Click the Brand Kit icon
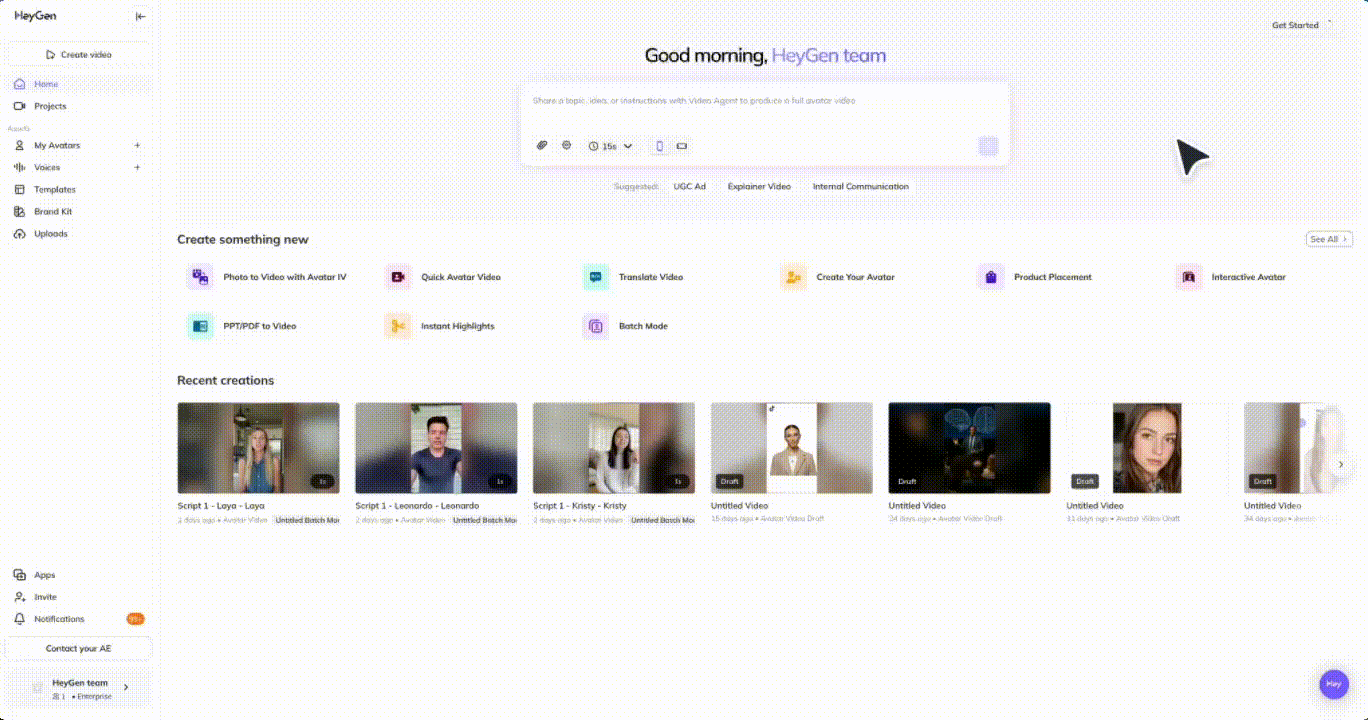The width and height of the screenshot is (1368, 720). point(19,212)
